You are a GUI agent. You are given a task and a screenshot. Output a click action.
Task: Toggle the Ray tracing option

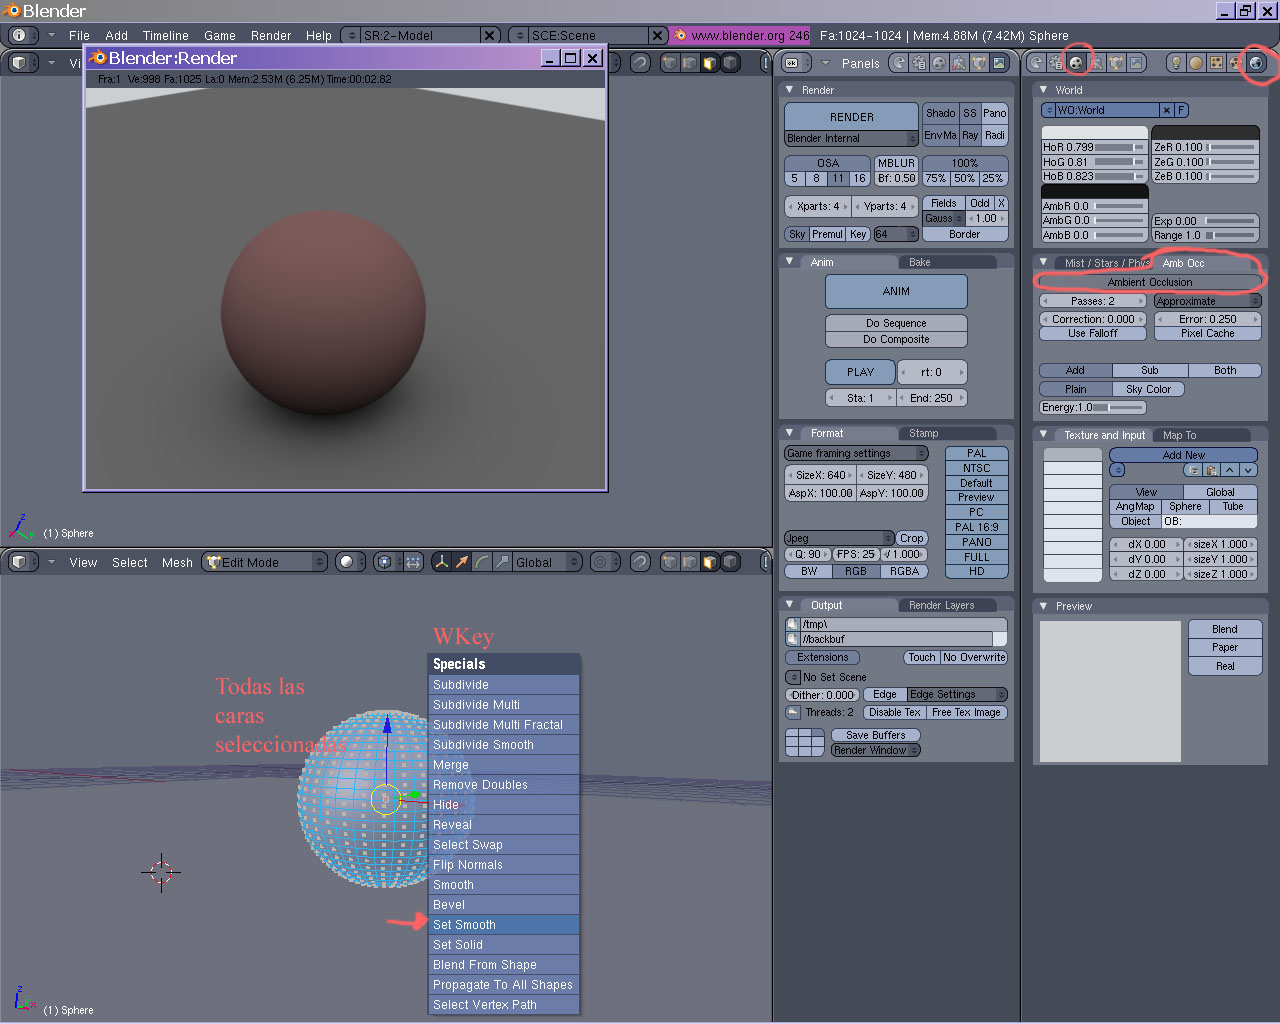(970, 135)
